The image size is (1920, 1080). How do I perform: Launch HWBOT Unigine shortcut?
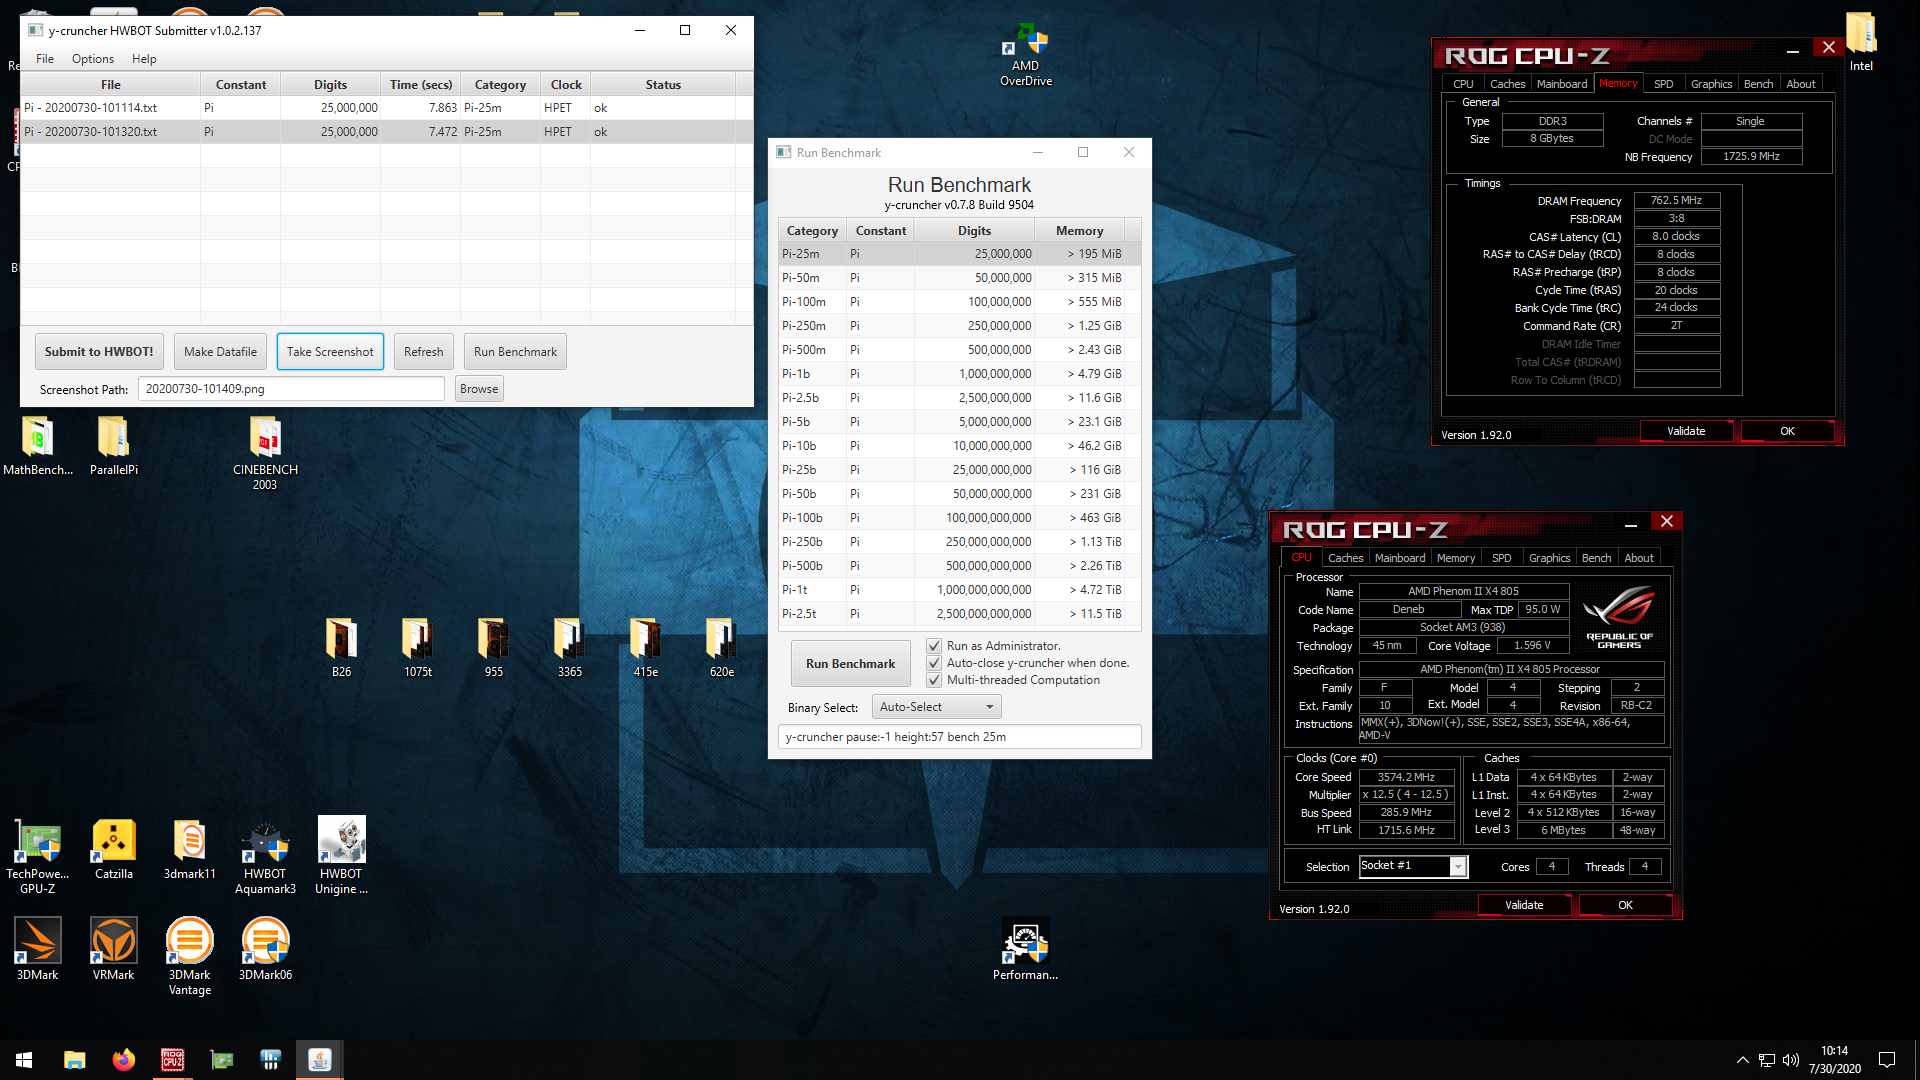pyautogui.click(x=341, y=856)
